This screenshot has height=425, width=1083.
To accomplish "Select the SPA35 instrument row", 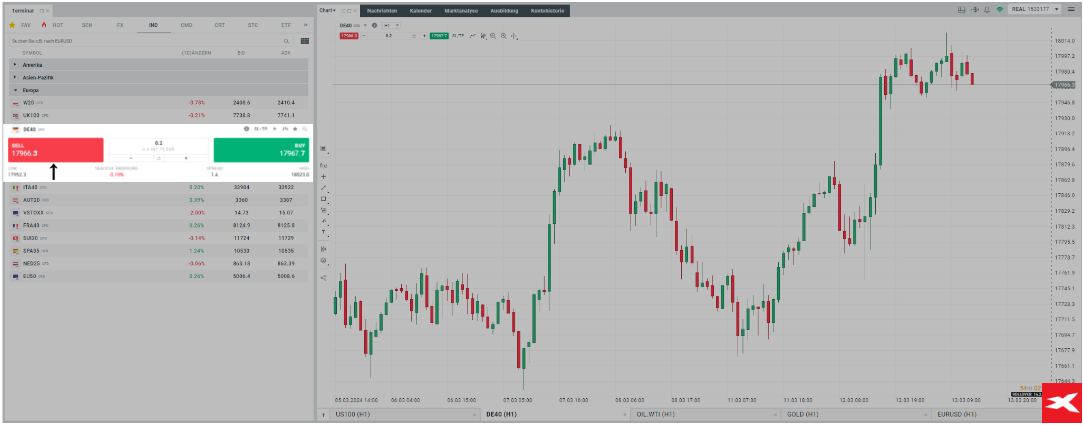I will pyautogui.click(x=158, y=251).
